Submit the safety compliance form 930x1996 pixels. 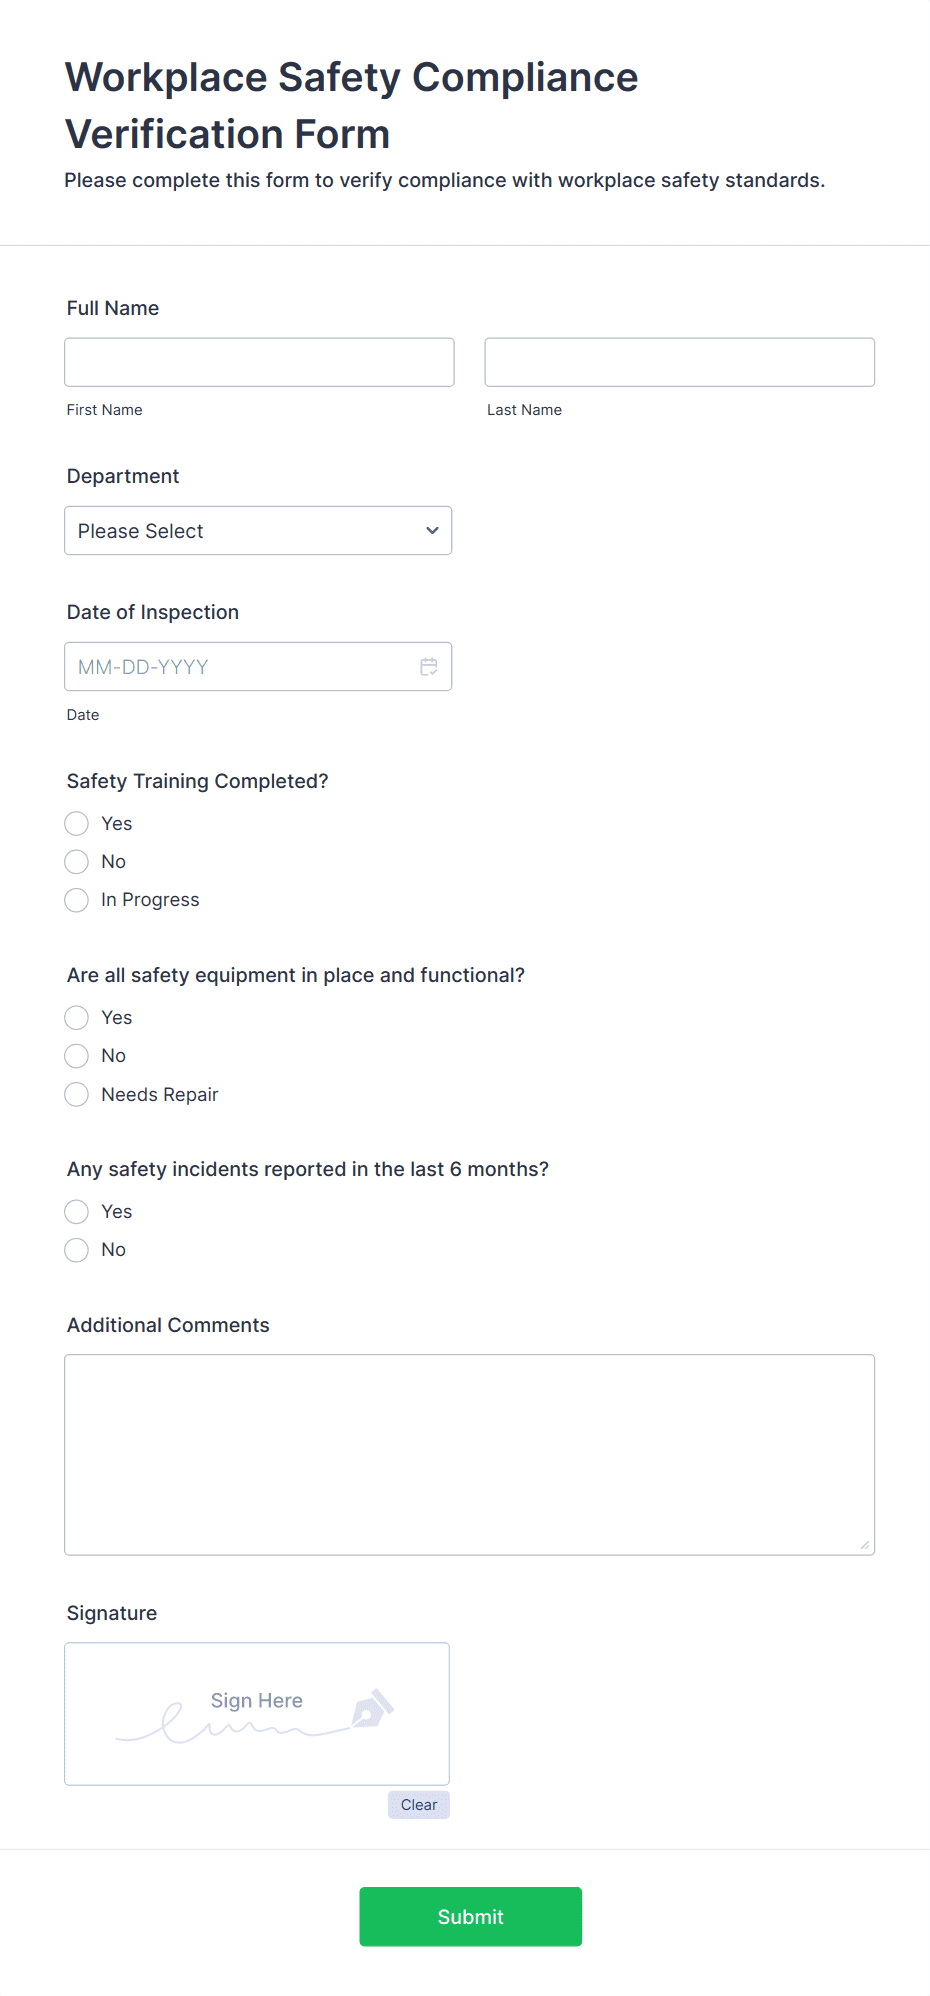pos(470,1916)
